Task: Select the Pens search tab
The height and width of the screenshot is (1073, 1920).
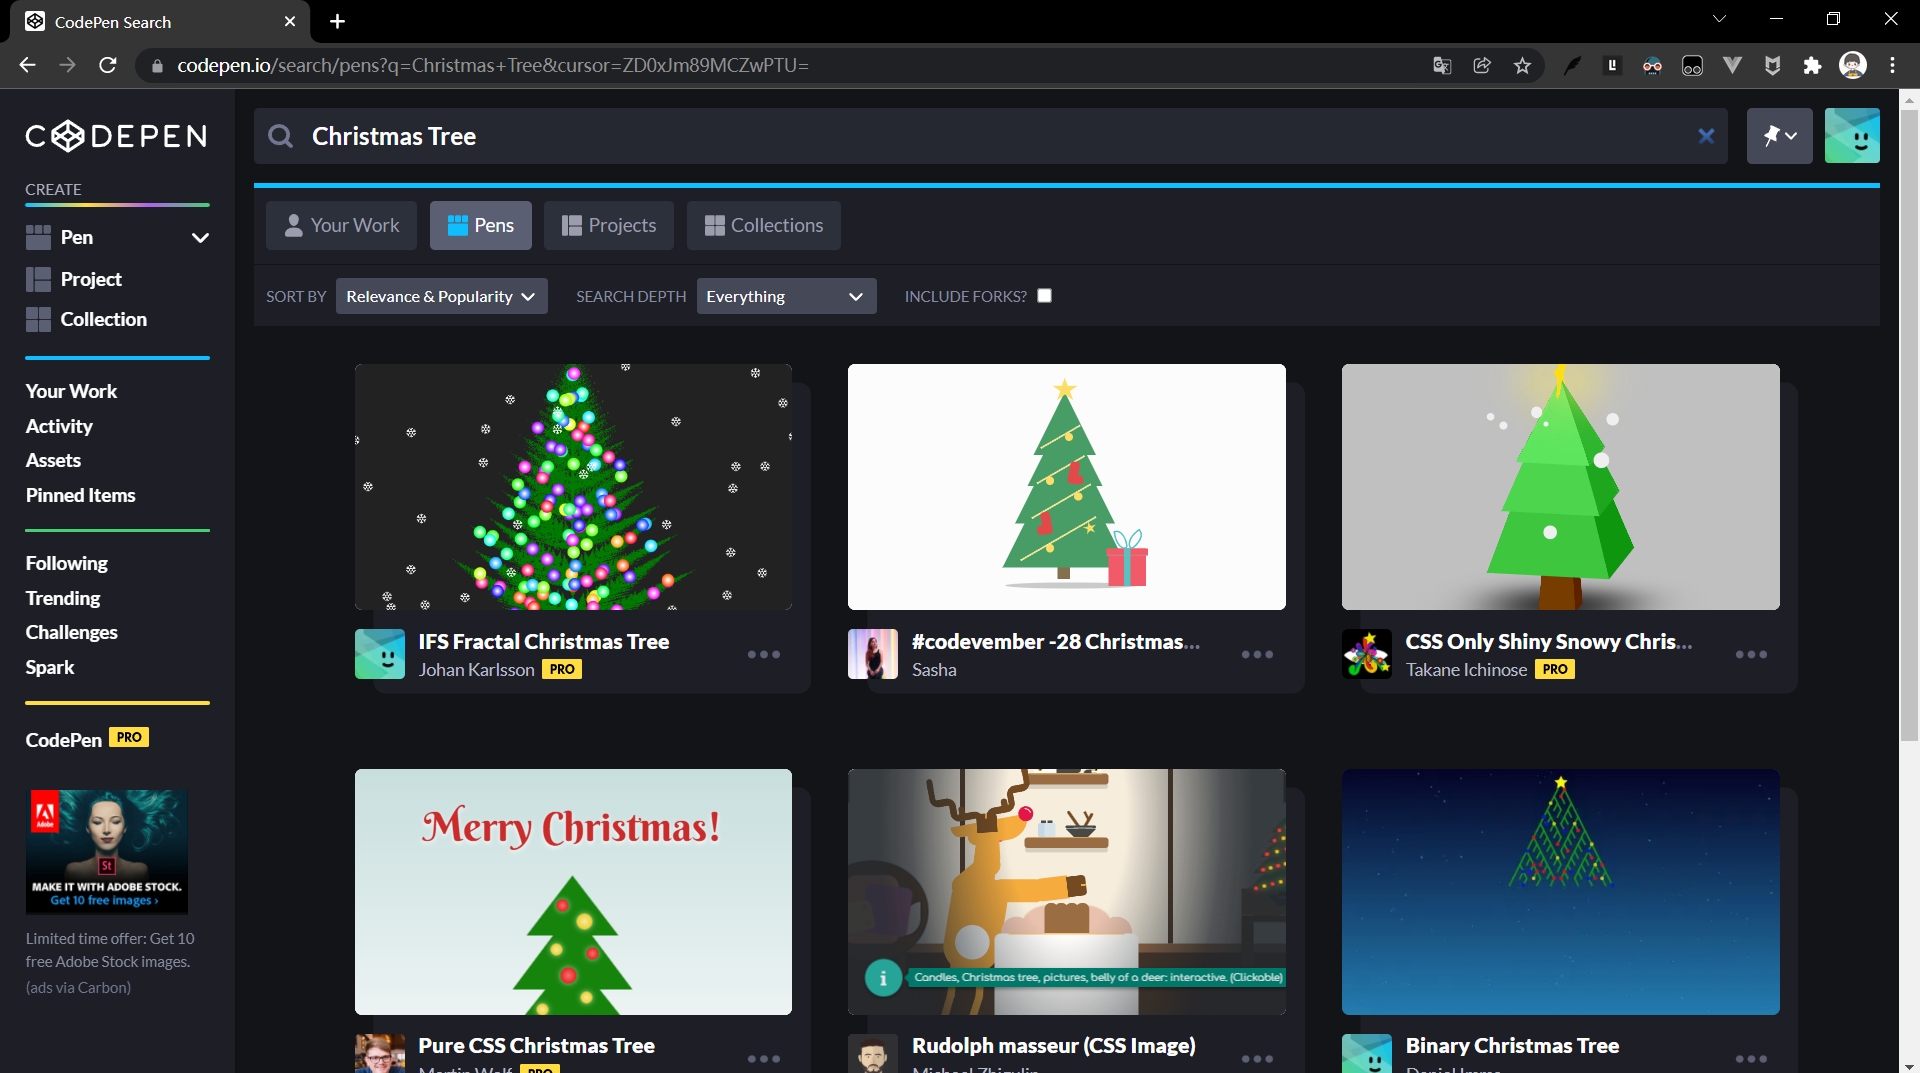Action: 481,225
